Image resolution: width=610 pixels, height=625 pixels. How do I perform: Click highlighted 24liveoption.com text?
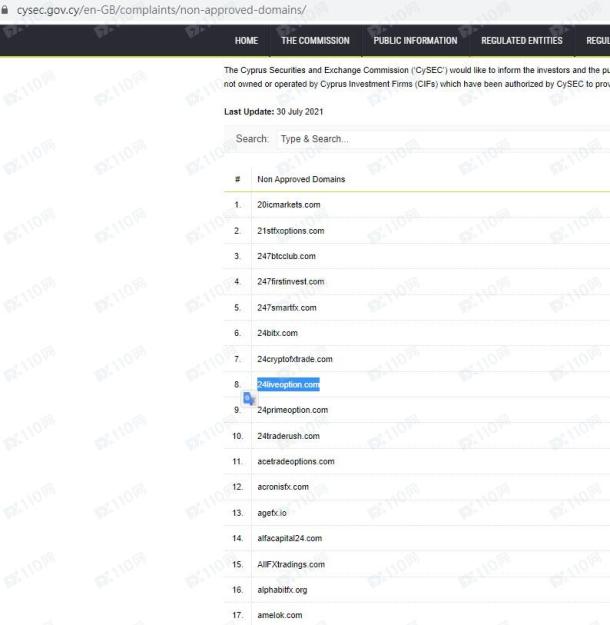click(x=288, y=385)
